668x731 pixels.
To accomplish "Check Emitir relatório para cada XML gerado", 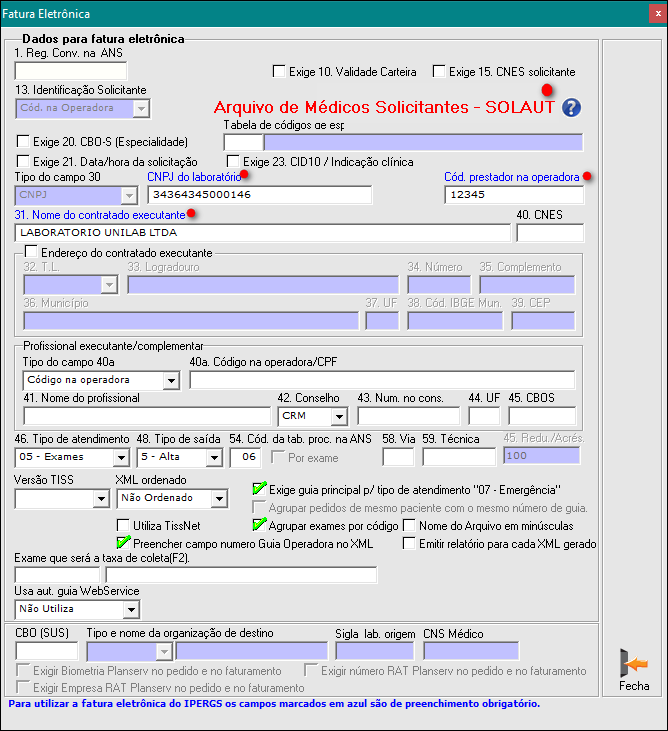I will (409, 543).
